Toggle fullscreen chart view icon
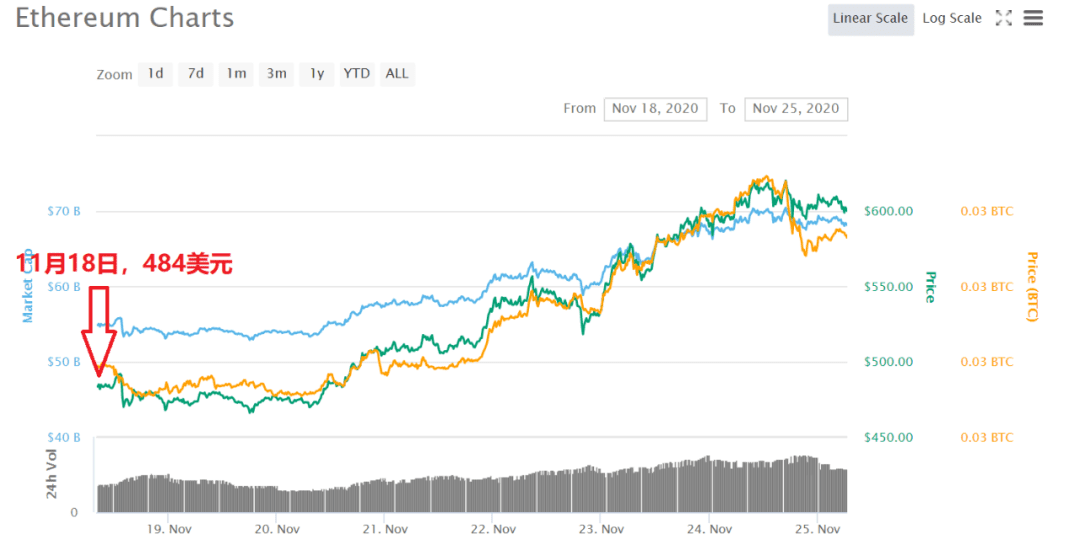The height and width of the screenshot is (550, 1080). click(x=1004, y=19)
